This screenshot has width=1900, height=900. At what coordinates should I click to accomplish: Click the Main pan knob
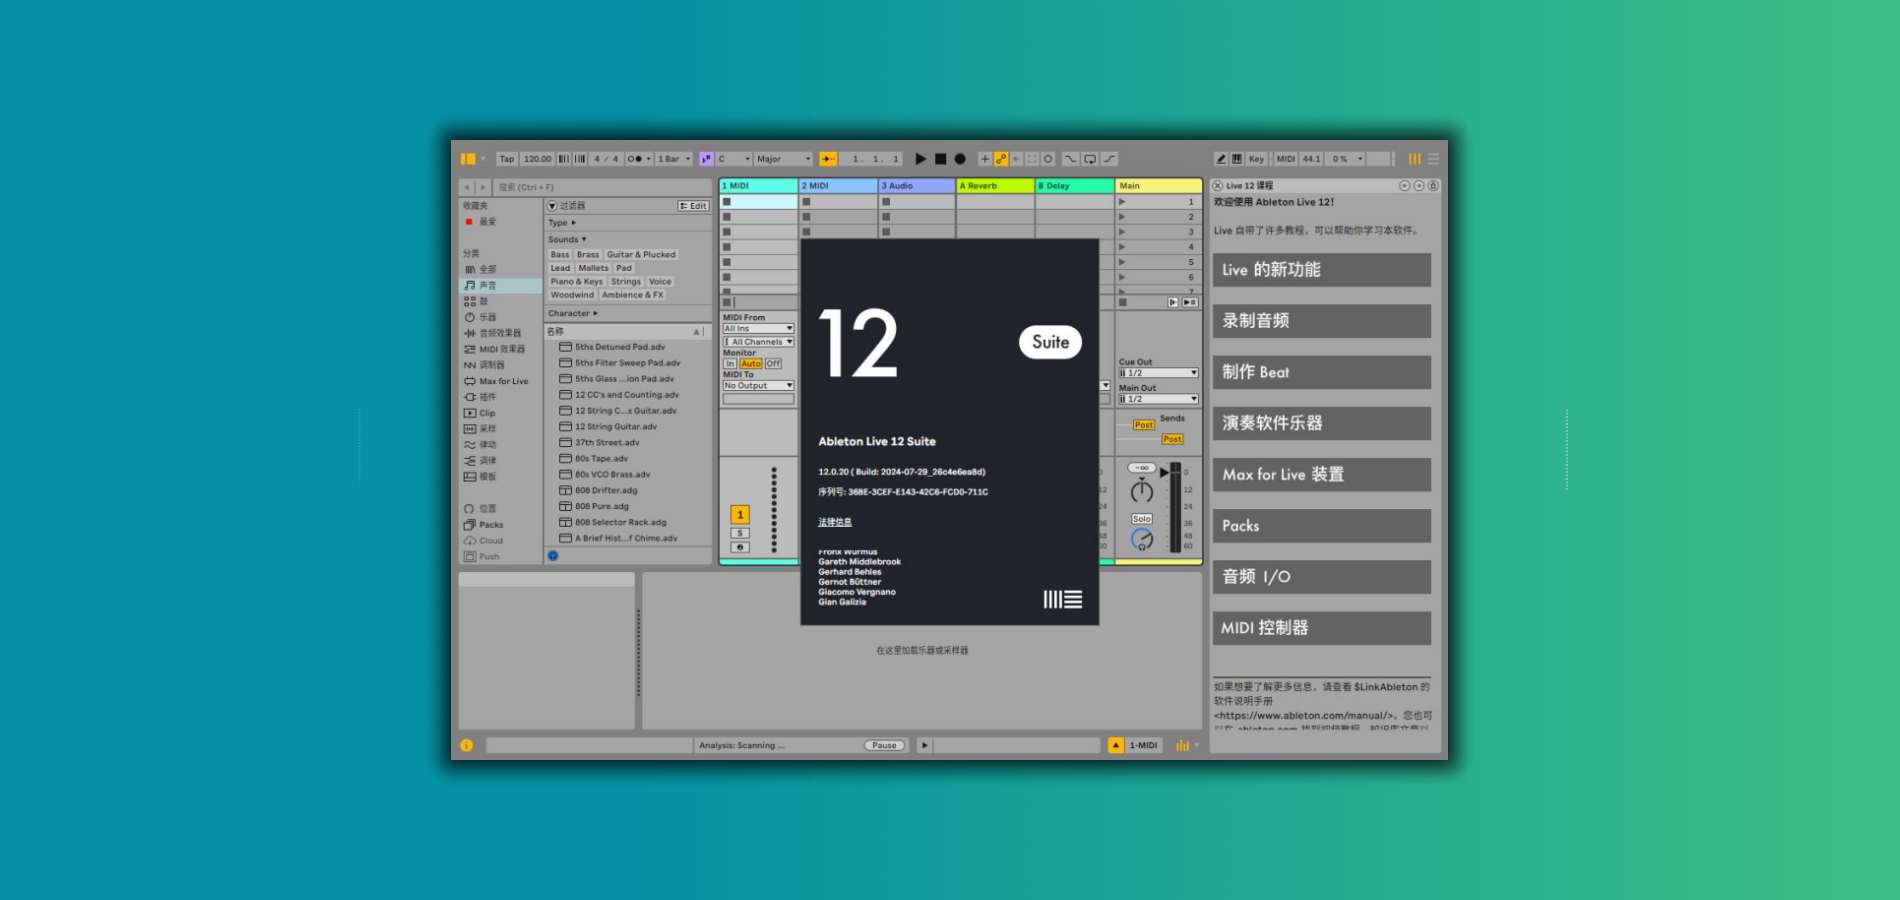point(1142,491)
